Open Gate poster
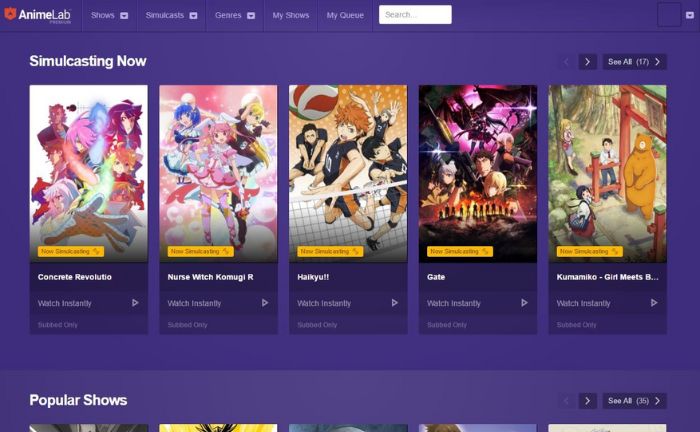This screenshot has height=432, width=700. [478, 174]
